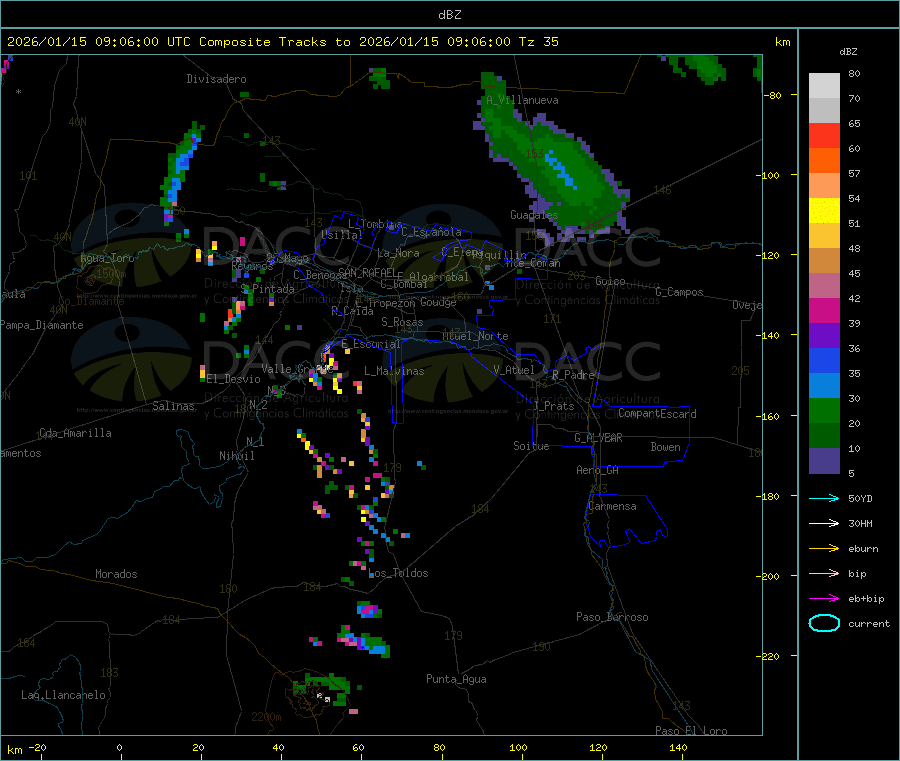Click the green 20 dBZ color swatch
Viewport: 900px width, 761px height.
pyautogui.click(x=824, y=410)
